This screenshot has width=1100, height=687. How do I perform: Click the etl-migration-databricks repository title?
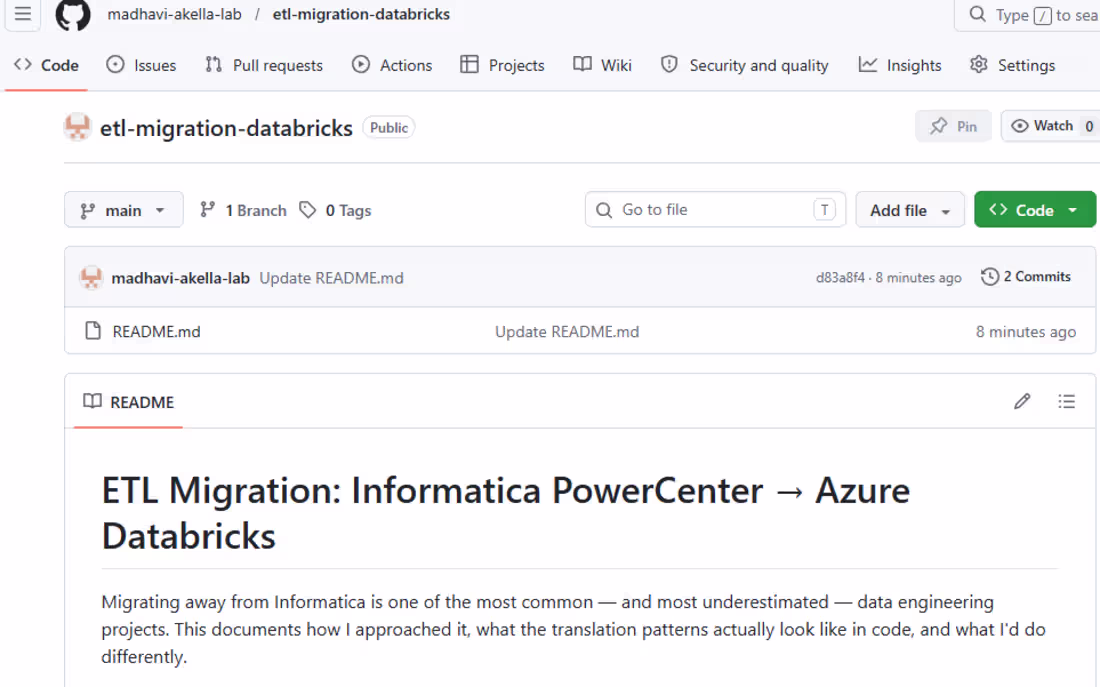(x=227, y=128)
